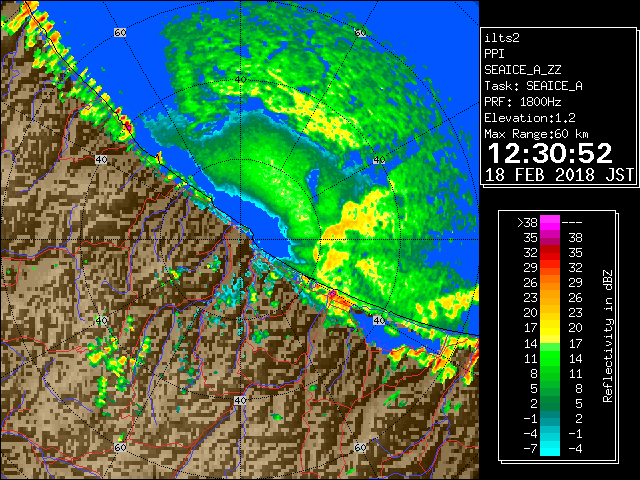
Task: Select the date '18 FEB 2018 JST'
Action: [x=559, y=175]
